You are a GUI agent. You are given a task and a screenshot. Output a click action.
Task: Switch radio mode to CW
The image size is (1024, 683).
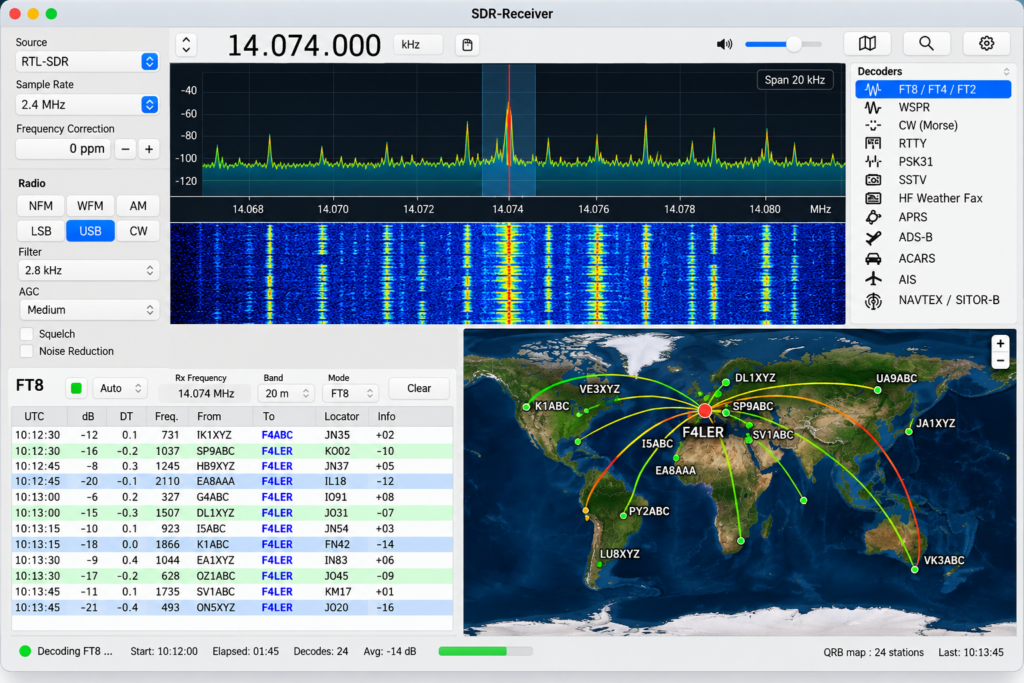click(138, 231)
